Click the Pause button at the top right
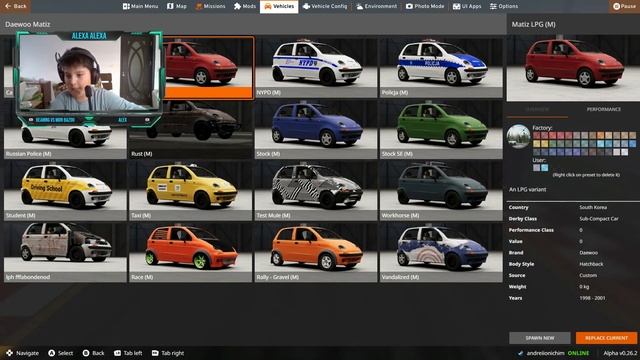The width and height of the screenshot is (640, 360). coord(624,6)
